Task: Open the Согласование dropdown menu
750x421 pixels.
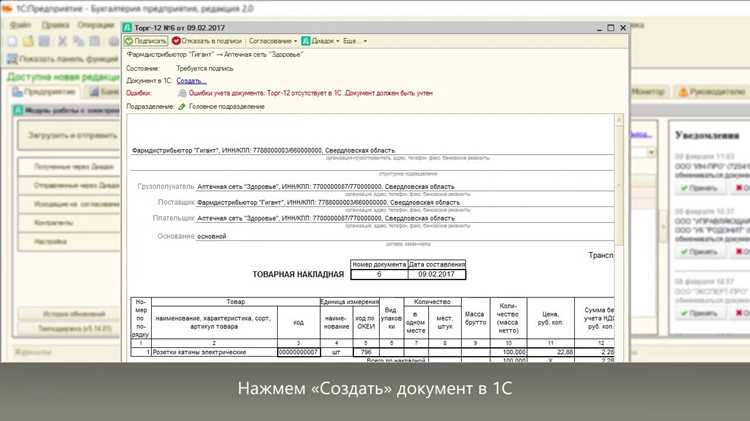Action: click(x=273, y=41)
